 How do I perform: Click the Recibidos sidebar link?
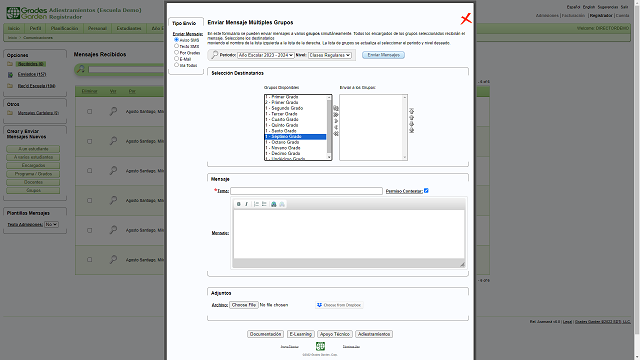pos(31,64)
